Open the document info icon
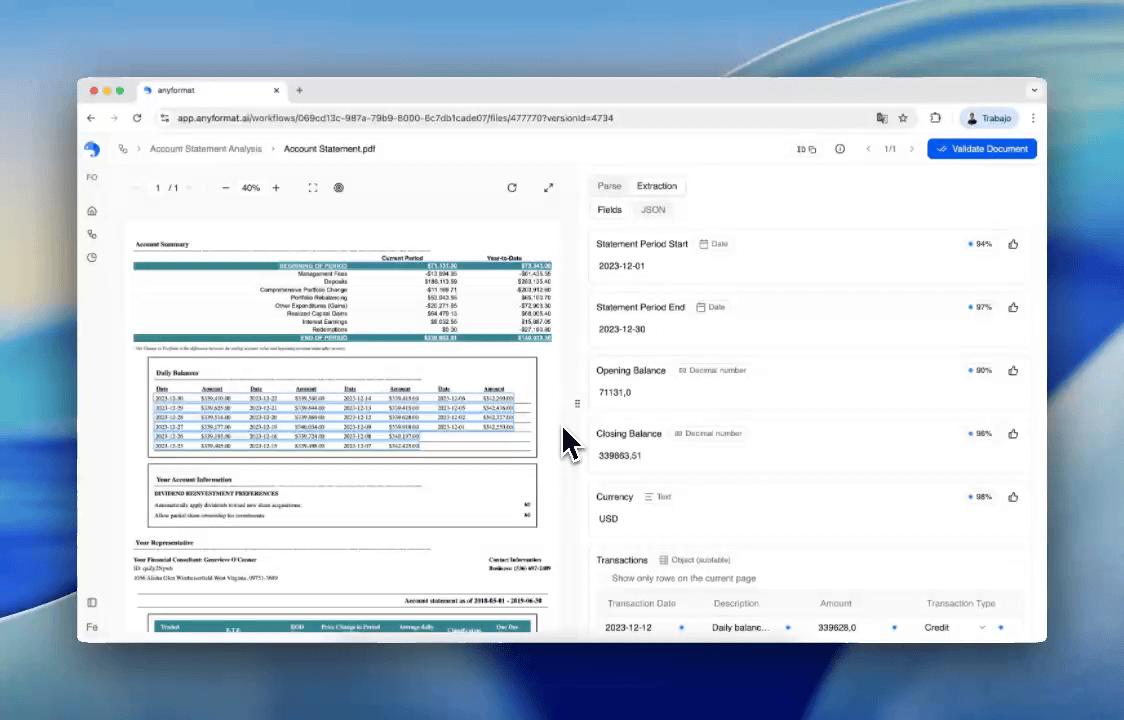Viewport: 1124px width, 720px height. [840, 149]
